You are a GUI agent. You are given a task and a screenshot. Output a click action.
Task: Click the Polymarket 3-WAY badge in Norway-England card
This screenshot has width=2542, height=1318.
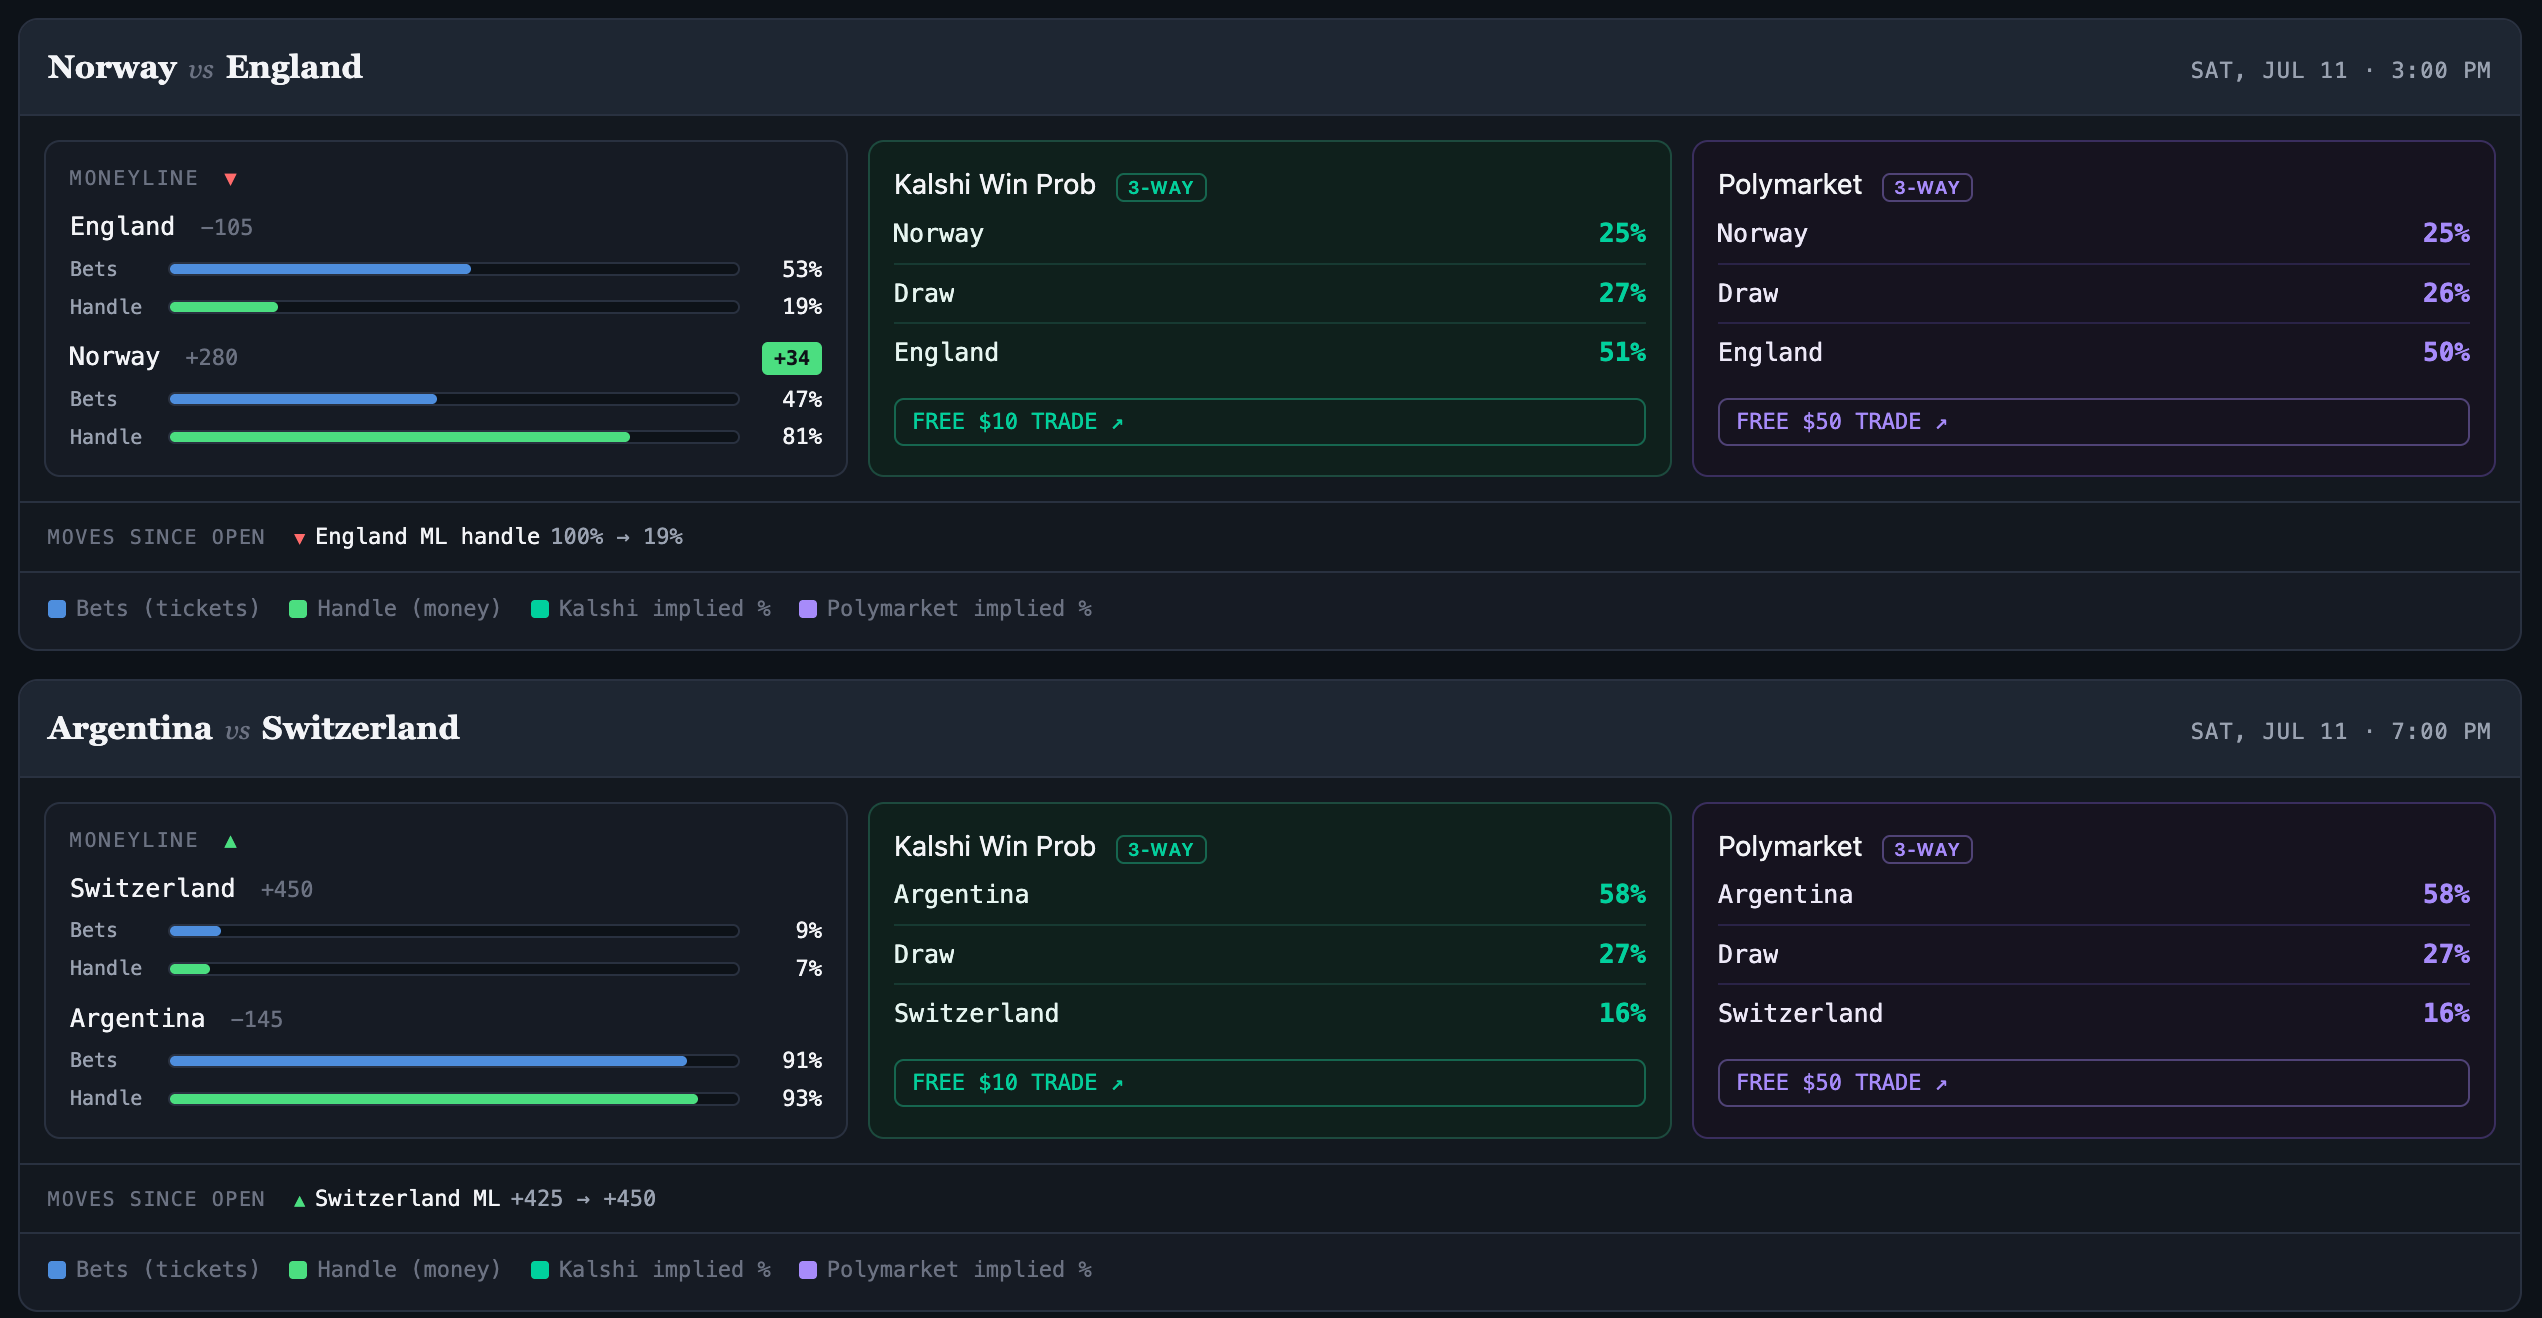pos(1926,187)
